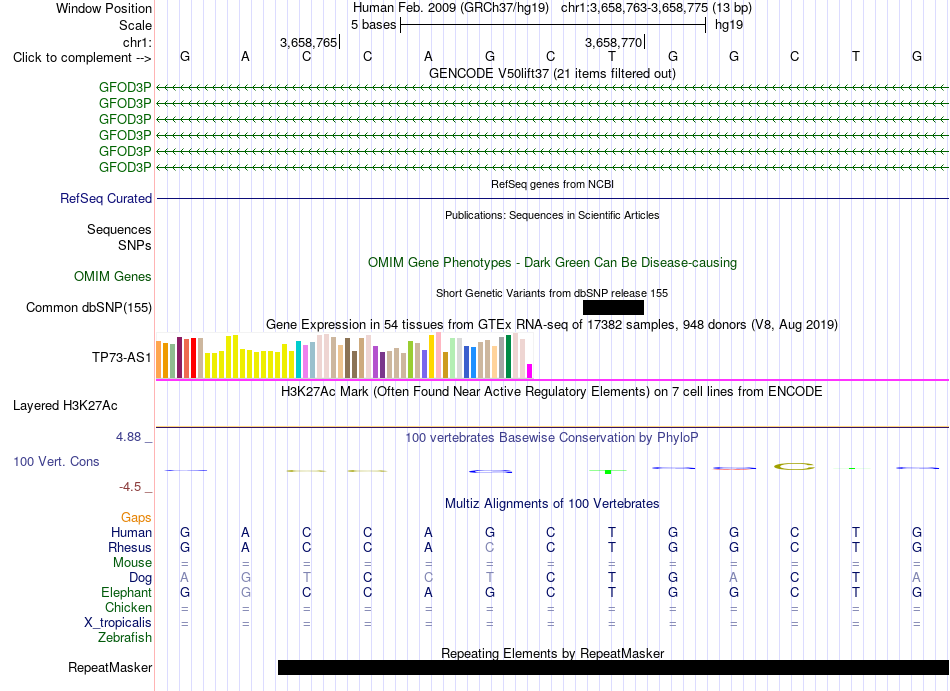Click the PhyloP Basewise Conservation title
The image size is (950, 691).
click(x=552, y=437)
